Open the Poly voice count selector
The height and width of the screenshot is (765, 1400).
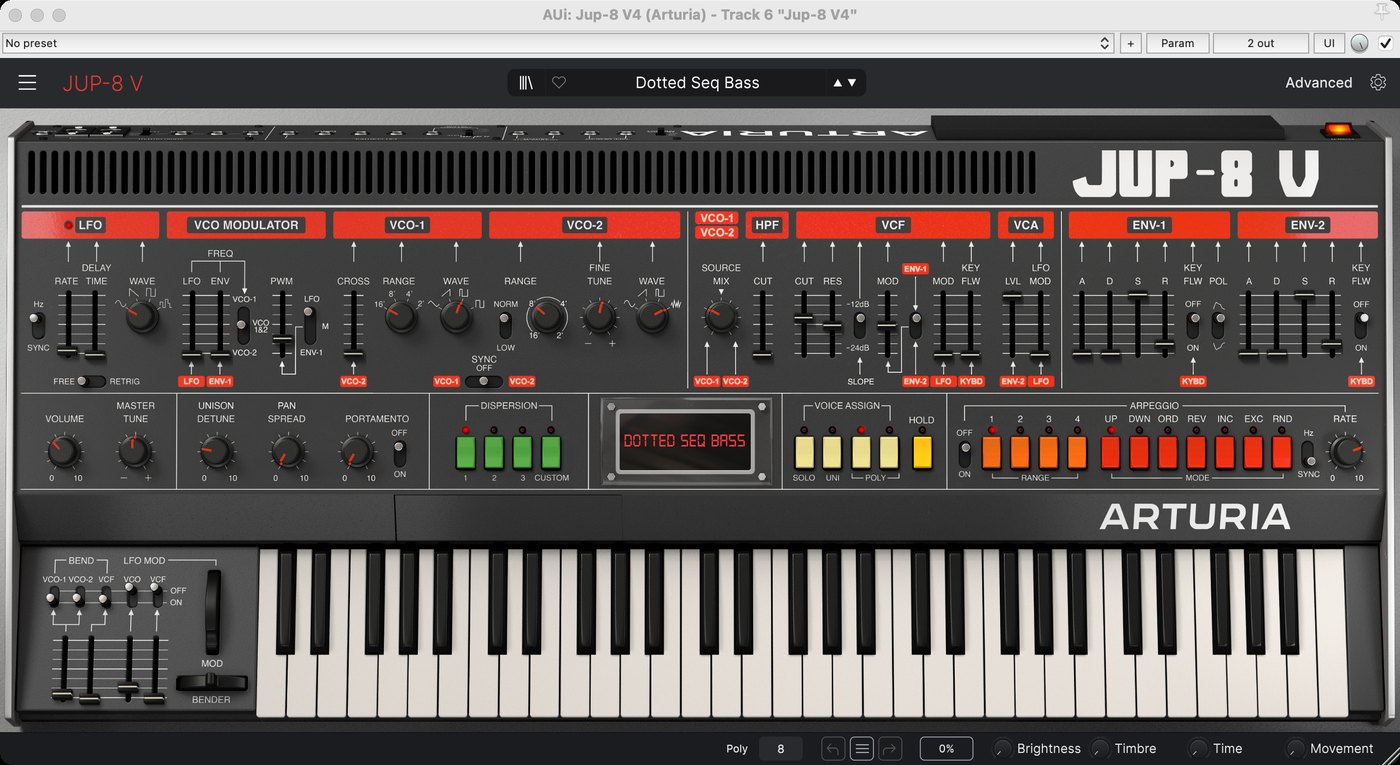[x=781, y=748]
